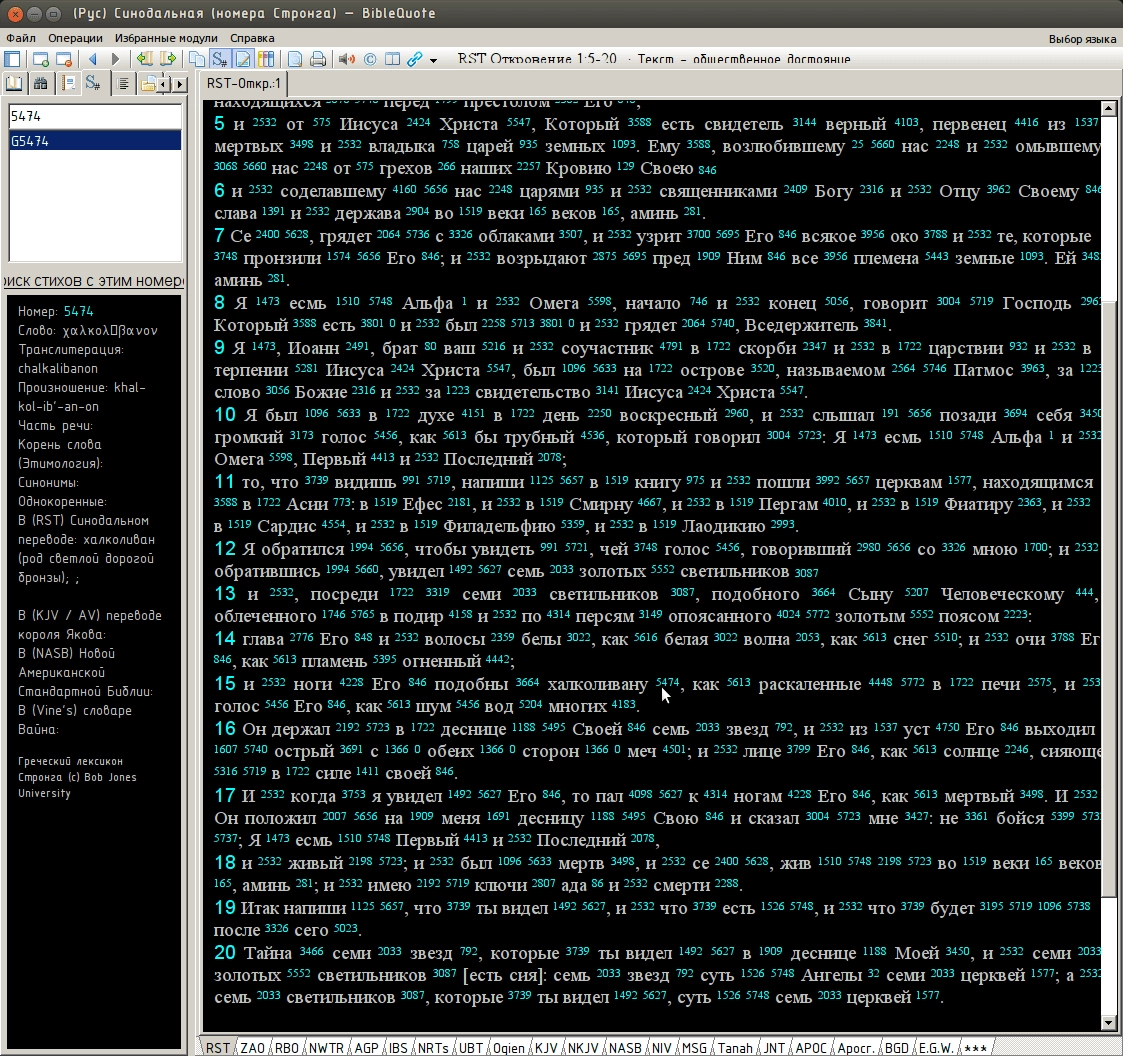Switch to the APOC module tab
1123x1056 pixels.
click(811, 1047)
